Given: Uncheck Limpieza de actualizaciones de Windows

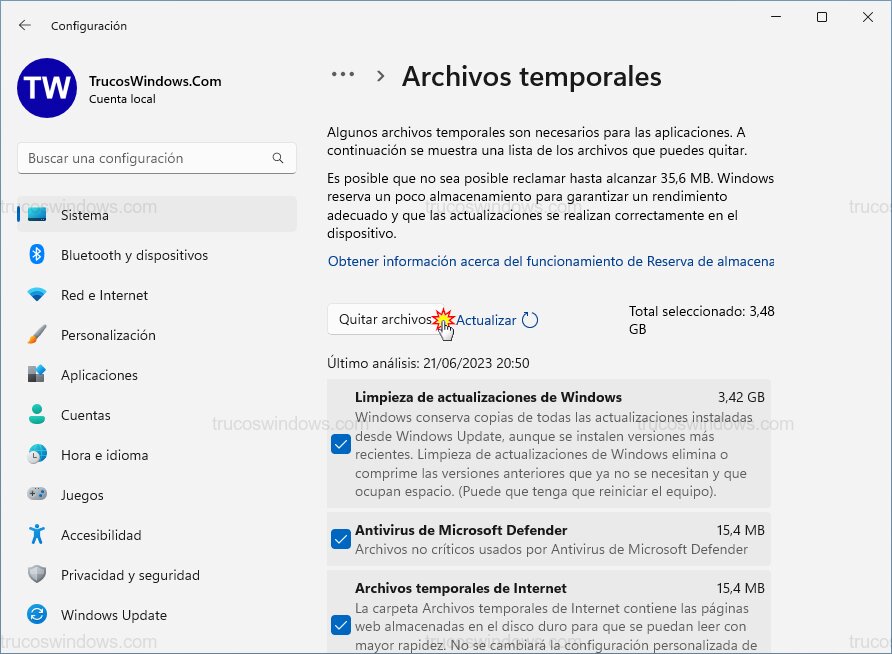Looking at the screenshot, I should [341, 444].
